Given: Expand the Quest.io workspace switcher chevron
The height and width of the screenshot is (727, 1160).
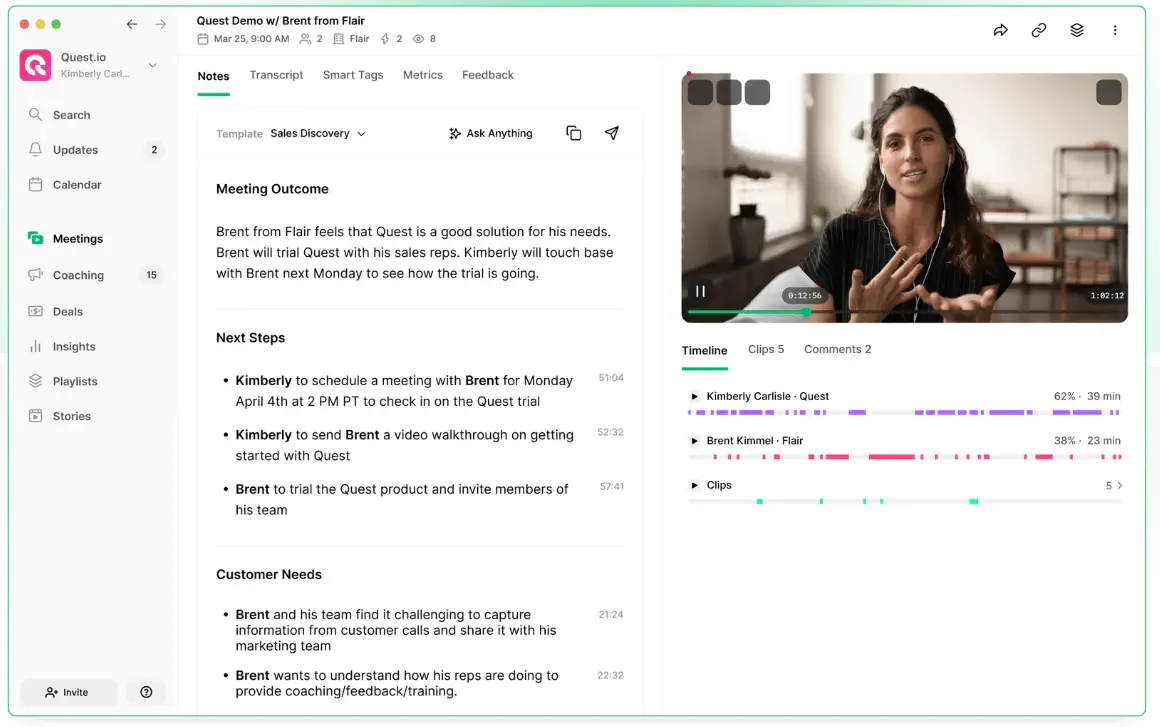Looking at the screenshot, I should coord(152,65).
